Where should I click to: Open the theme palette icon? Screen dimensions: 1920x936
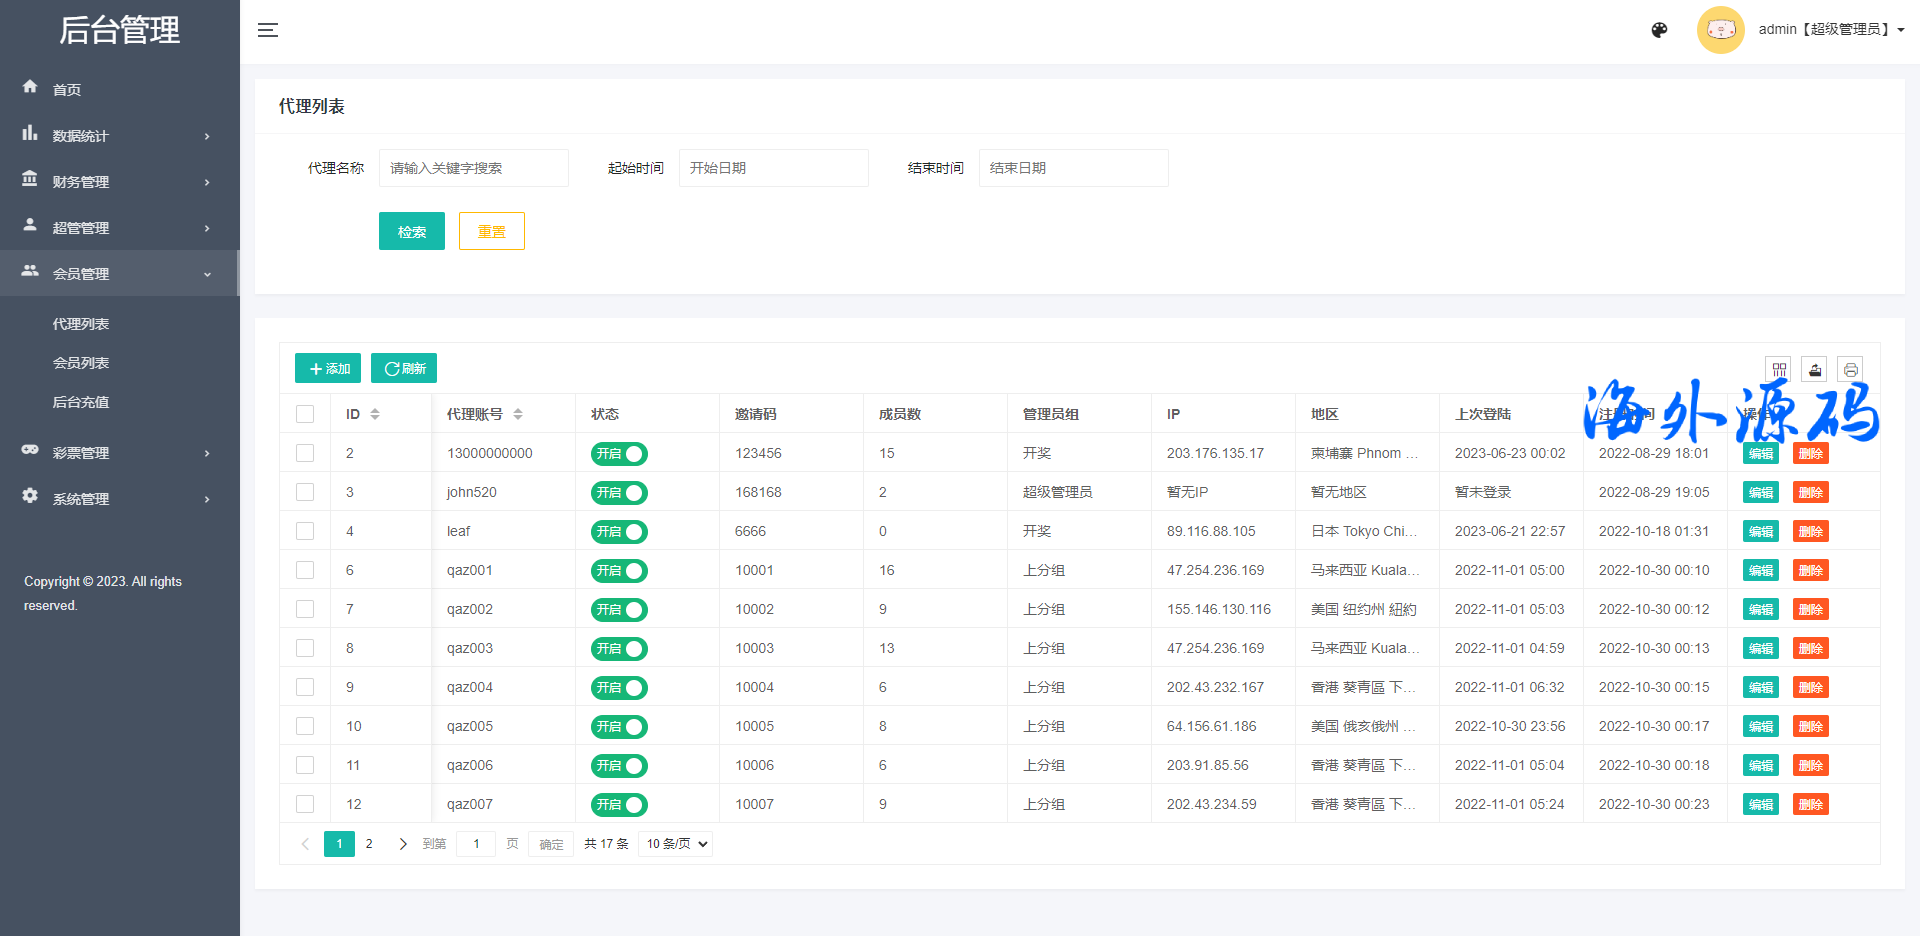tap(1659, 30)
